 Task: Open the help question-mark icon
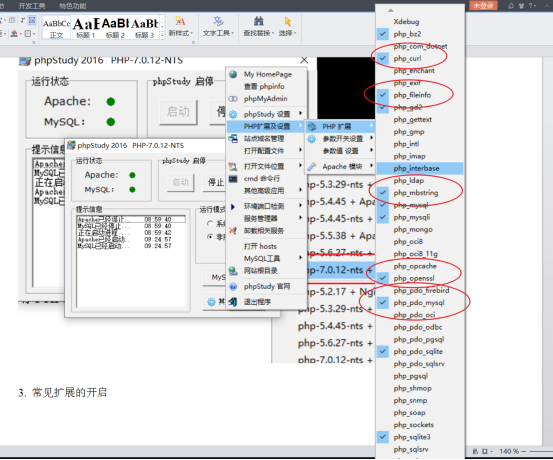click(530, 6)
